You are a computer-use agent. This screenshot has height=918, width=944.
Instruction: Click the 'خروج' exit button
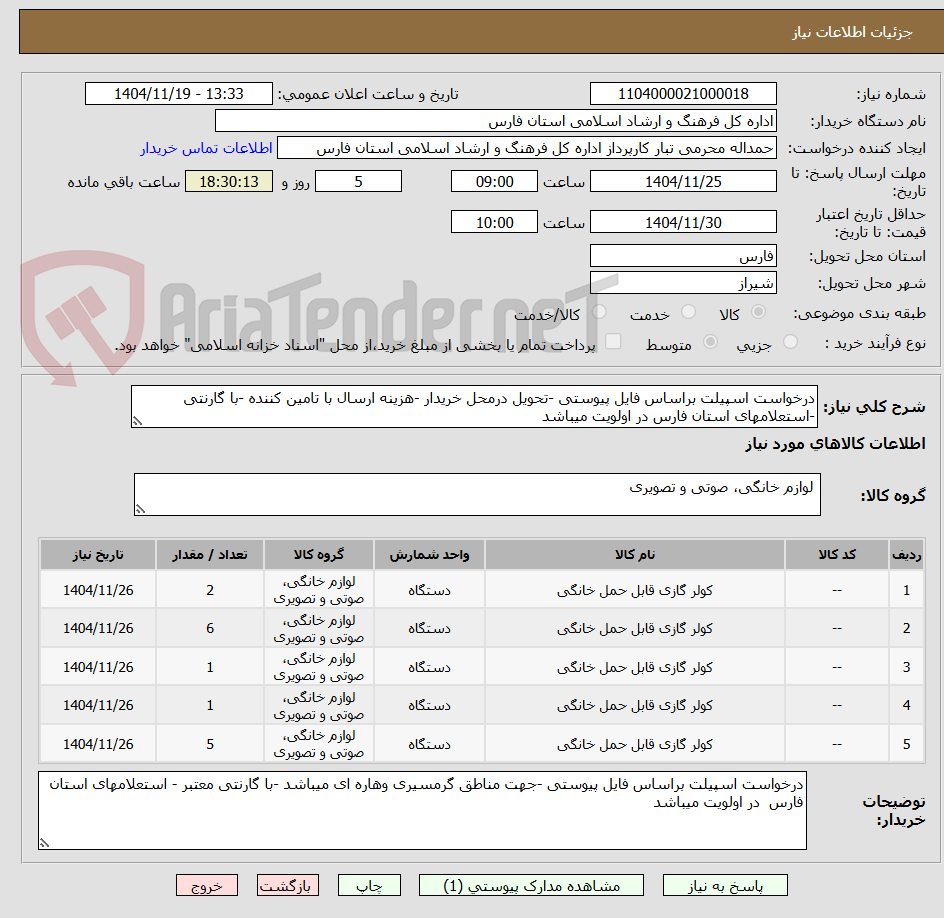point(206,885)
